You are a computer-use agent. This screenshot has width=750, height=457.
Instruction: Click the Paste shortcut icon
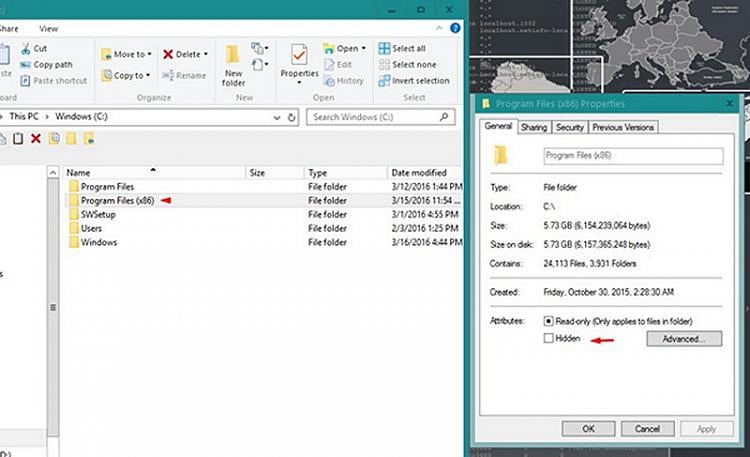tap(25, 80)
